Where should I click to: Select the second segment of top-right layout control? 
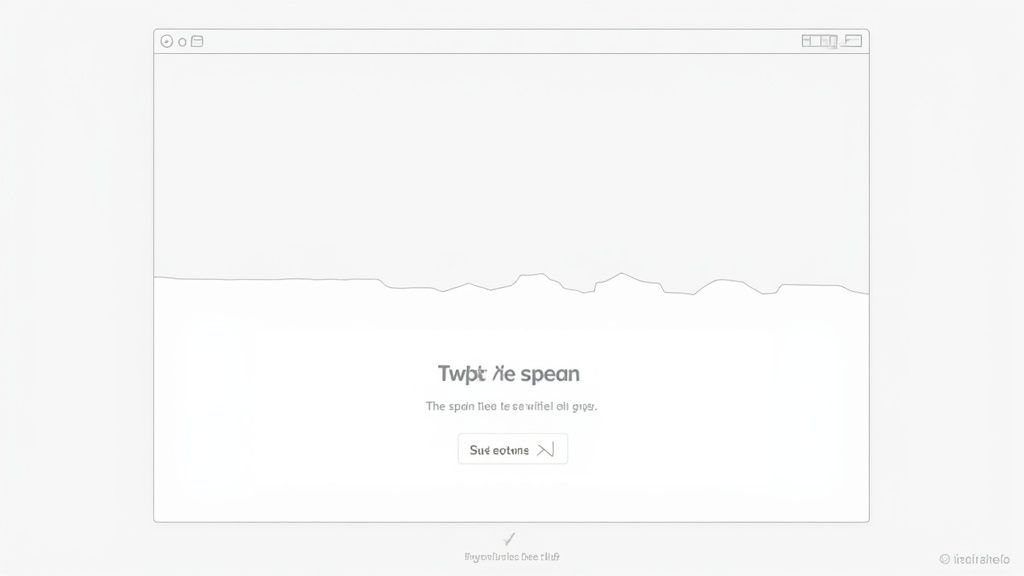816,40
